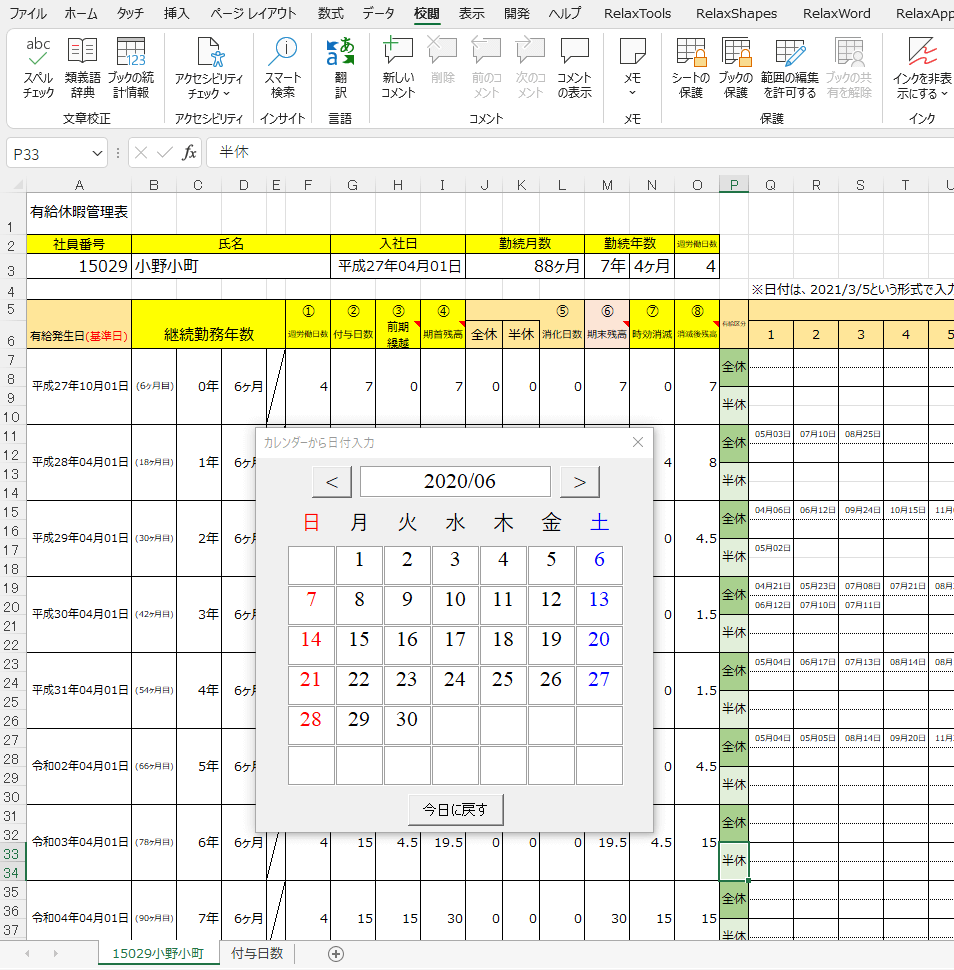Select day 17 in the calendar
954x970 pixels.
point(455,640)
